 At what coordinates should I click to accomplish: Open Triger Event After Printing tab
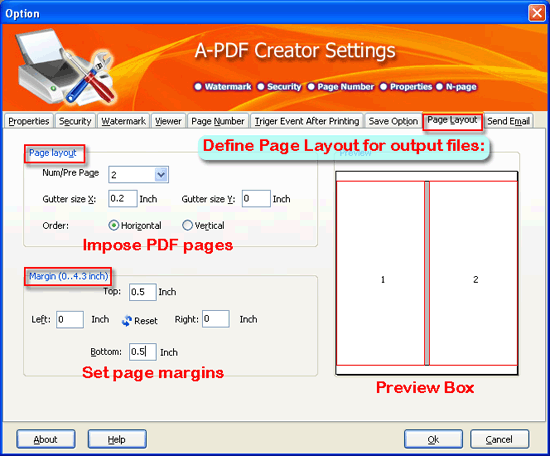307,121
